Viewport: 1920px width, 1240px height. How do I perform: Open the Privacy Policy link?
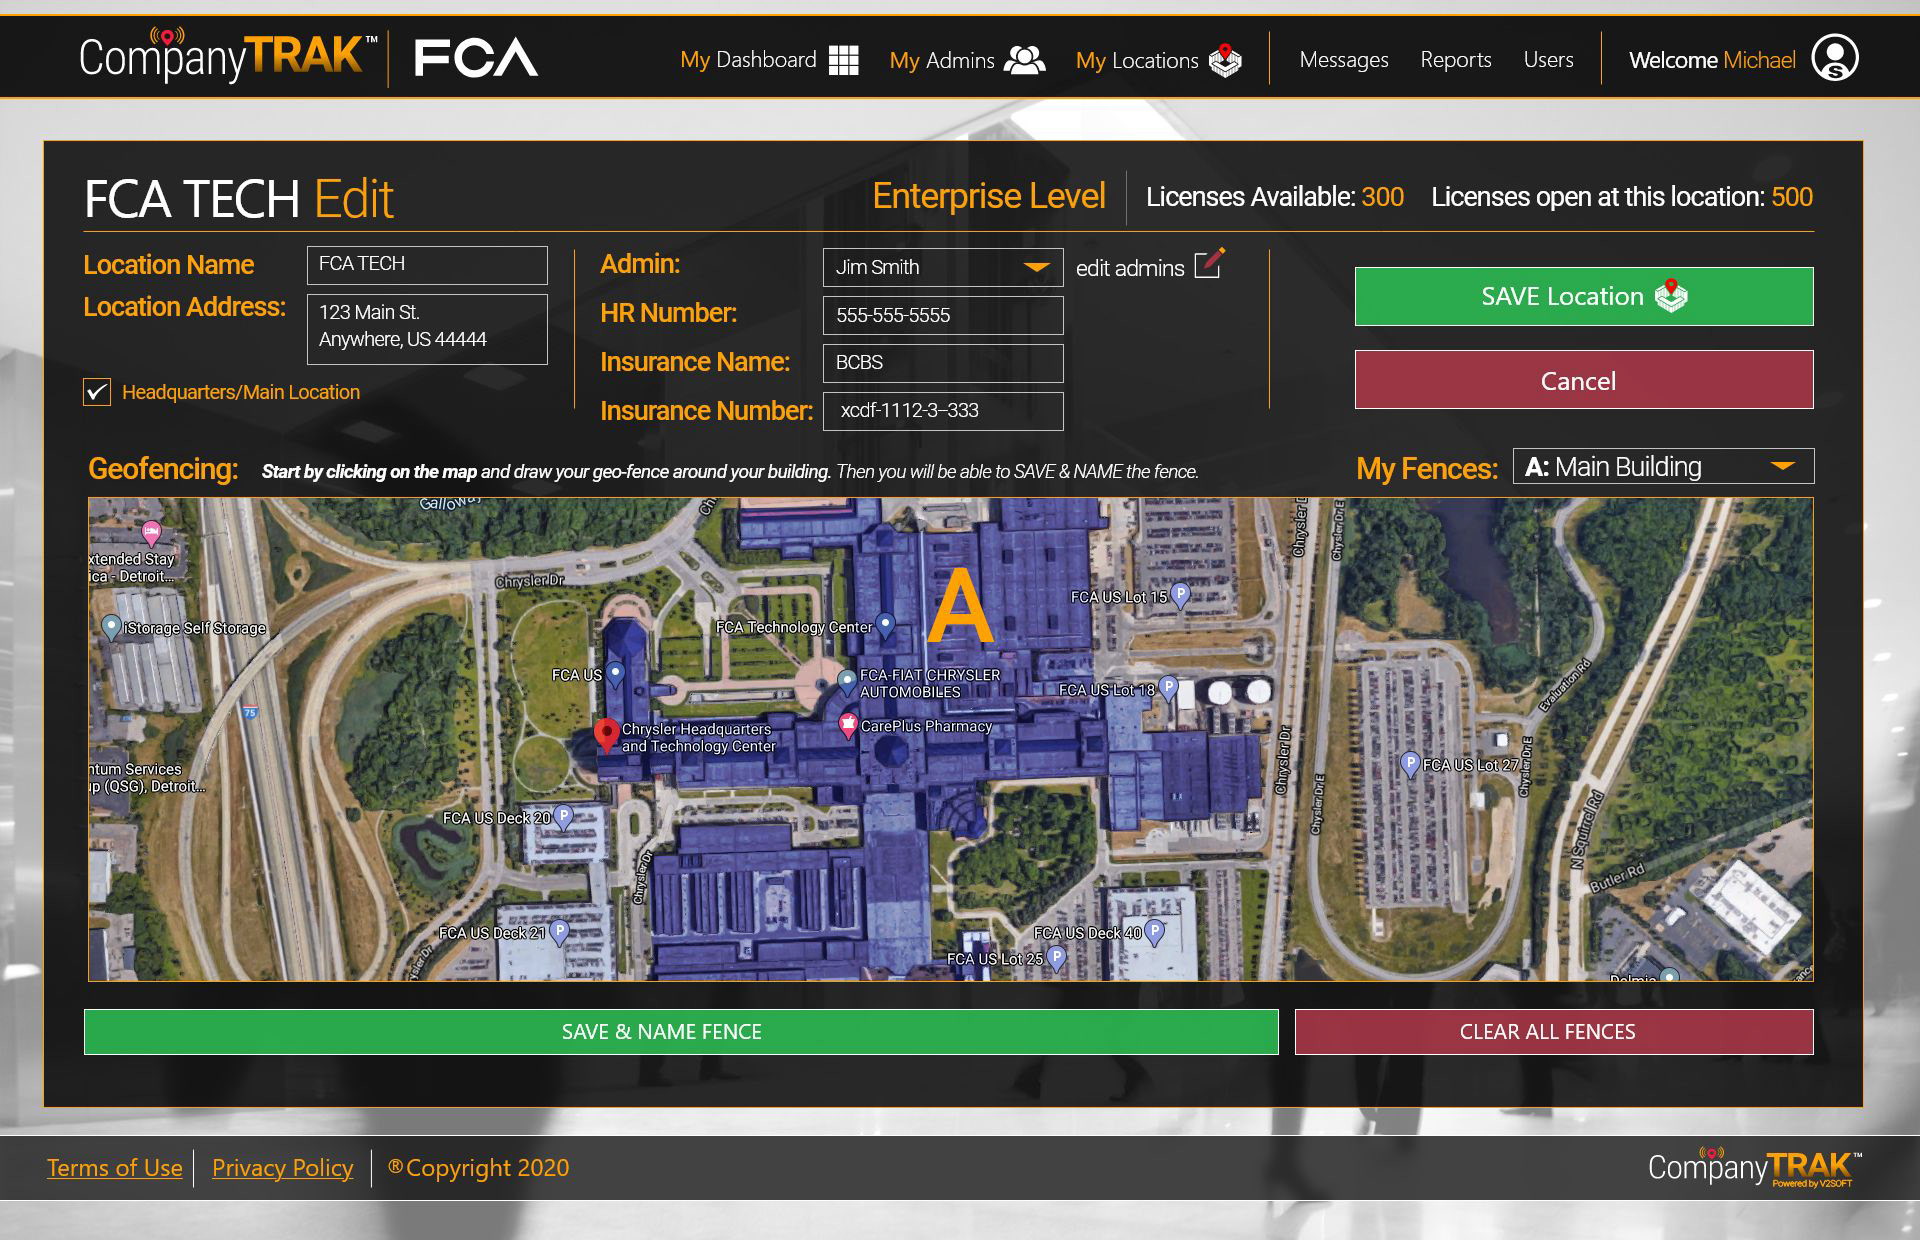pos(282,1168)
